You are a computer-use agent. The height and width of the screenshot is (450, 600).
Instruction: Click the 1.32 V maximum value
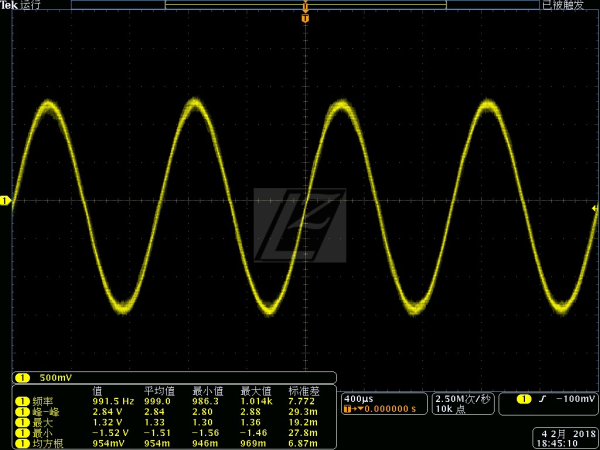click(108, 422)
